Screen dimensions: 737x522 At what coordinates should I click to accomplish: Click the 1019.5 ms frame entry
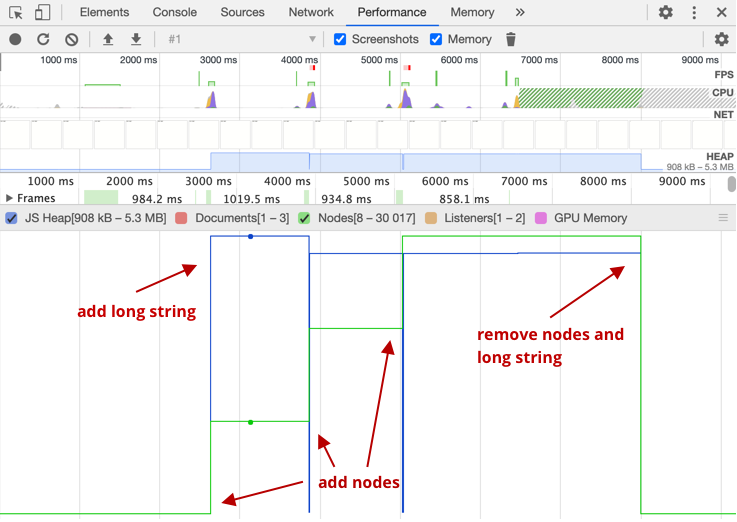point(251,199)
